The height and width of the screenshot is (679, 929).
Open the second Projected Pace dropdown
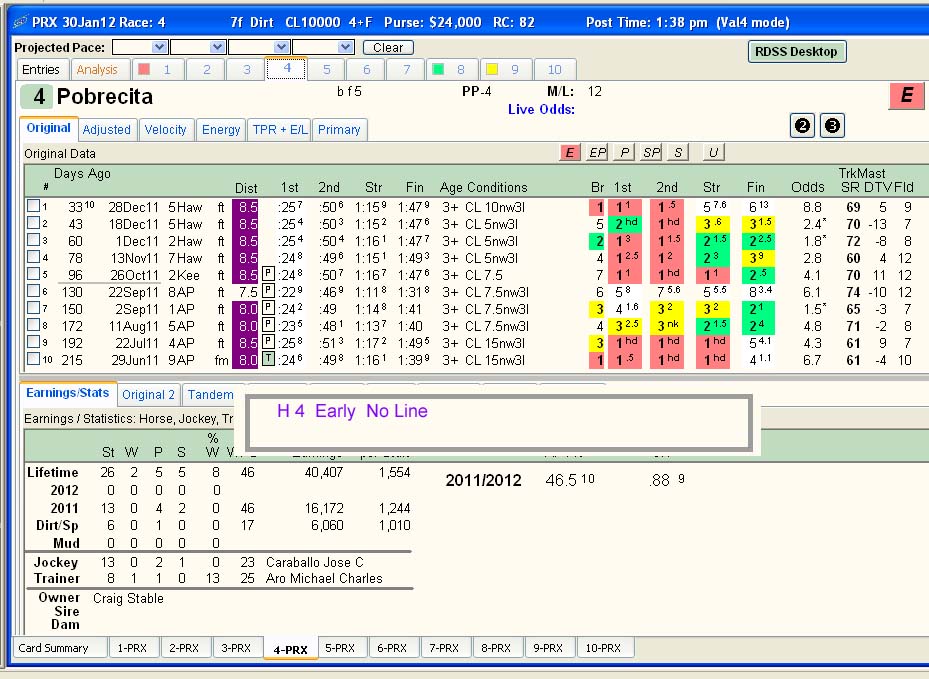pos(217,47)
